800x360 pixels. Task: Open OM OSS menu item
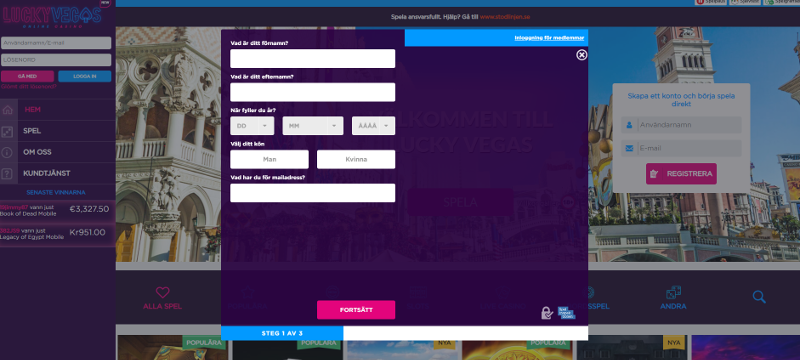pyautogui.click(x=37, y=152)
